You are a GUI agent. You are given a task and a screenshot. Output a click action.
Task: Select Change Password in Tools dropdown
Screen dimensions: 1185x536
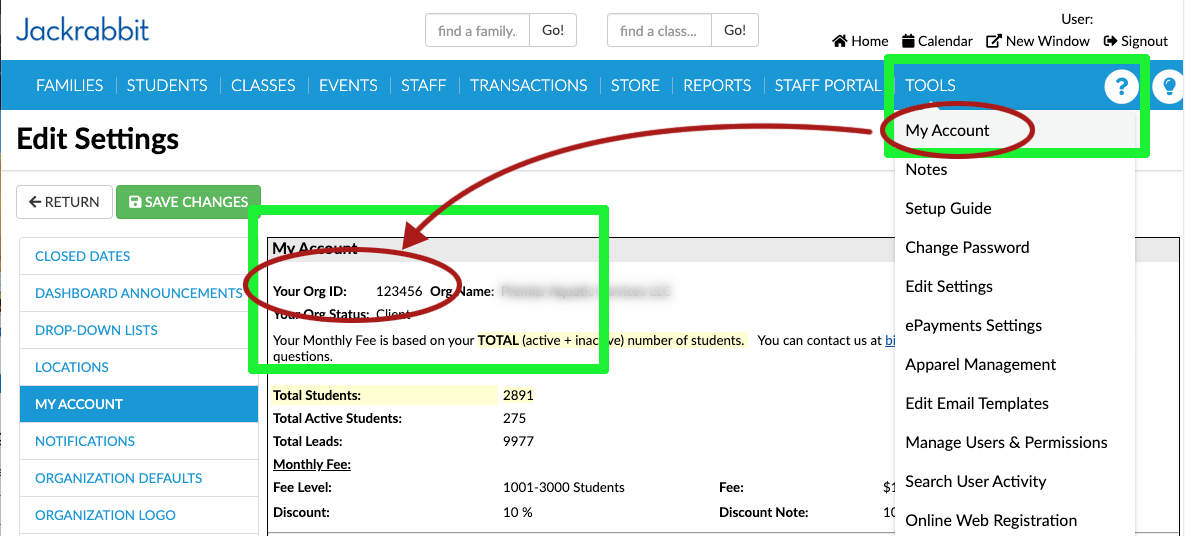[x=967, y=247]
